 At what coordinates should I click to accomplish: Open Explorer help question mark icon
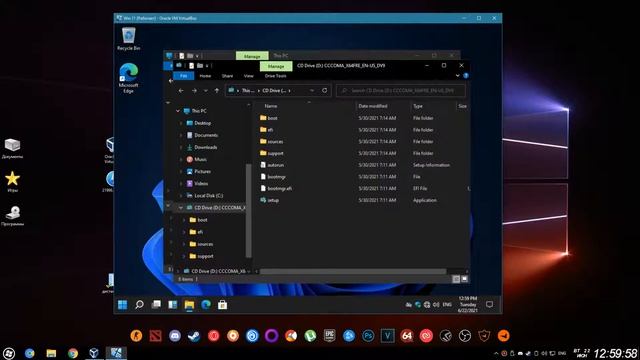click(x=466, y=76)
